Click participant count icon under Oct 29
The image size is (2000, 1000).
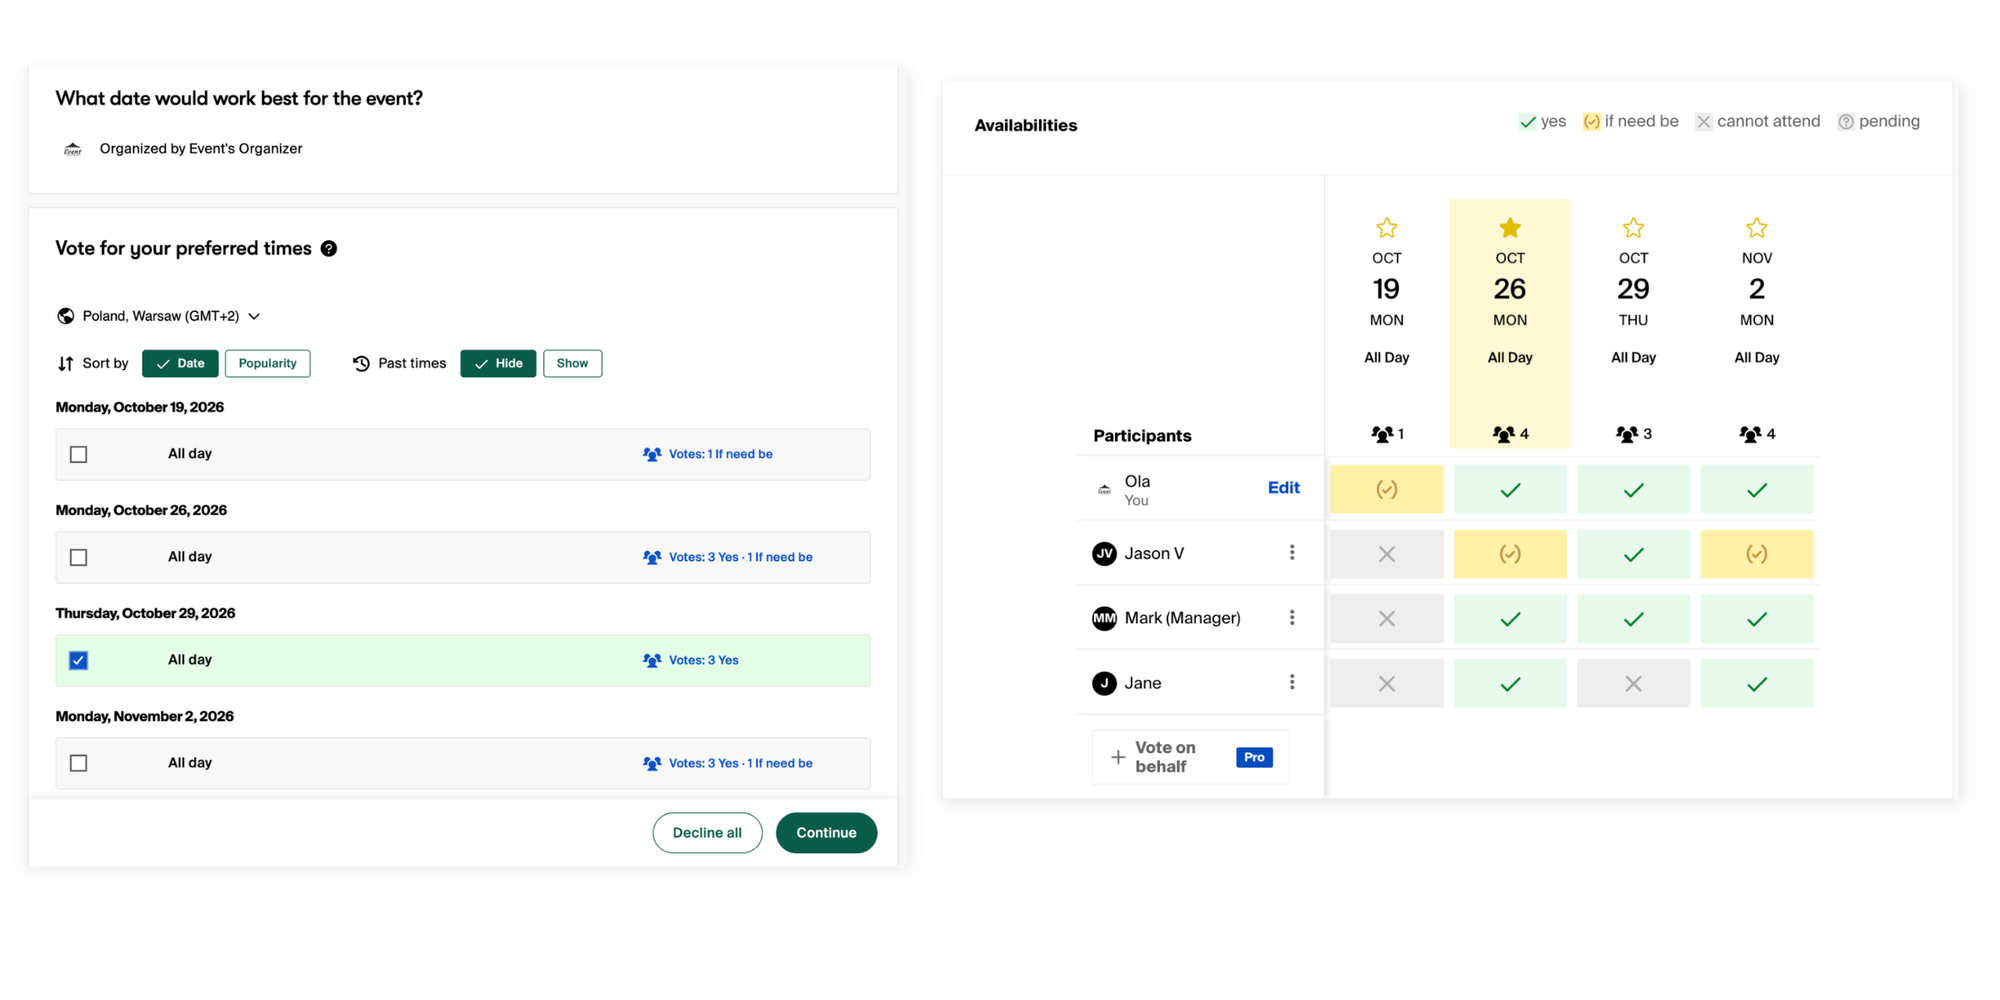tap(1627, 434)
